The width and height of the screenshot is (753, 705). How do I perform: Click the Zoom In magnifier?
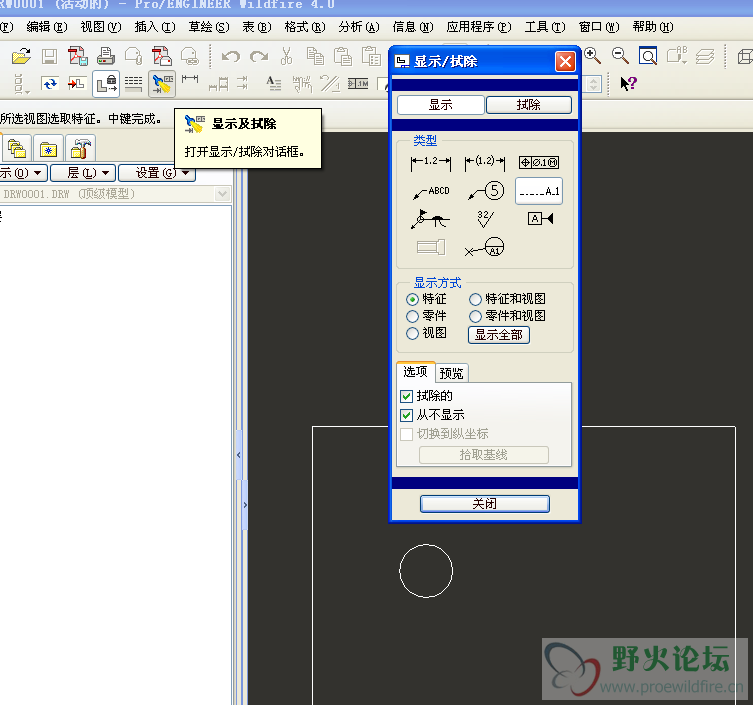coord(593,56)
